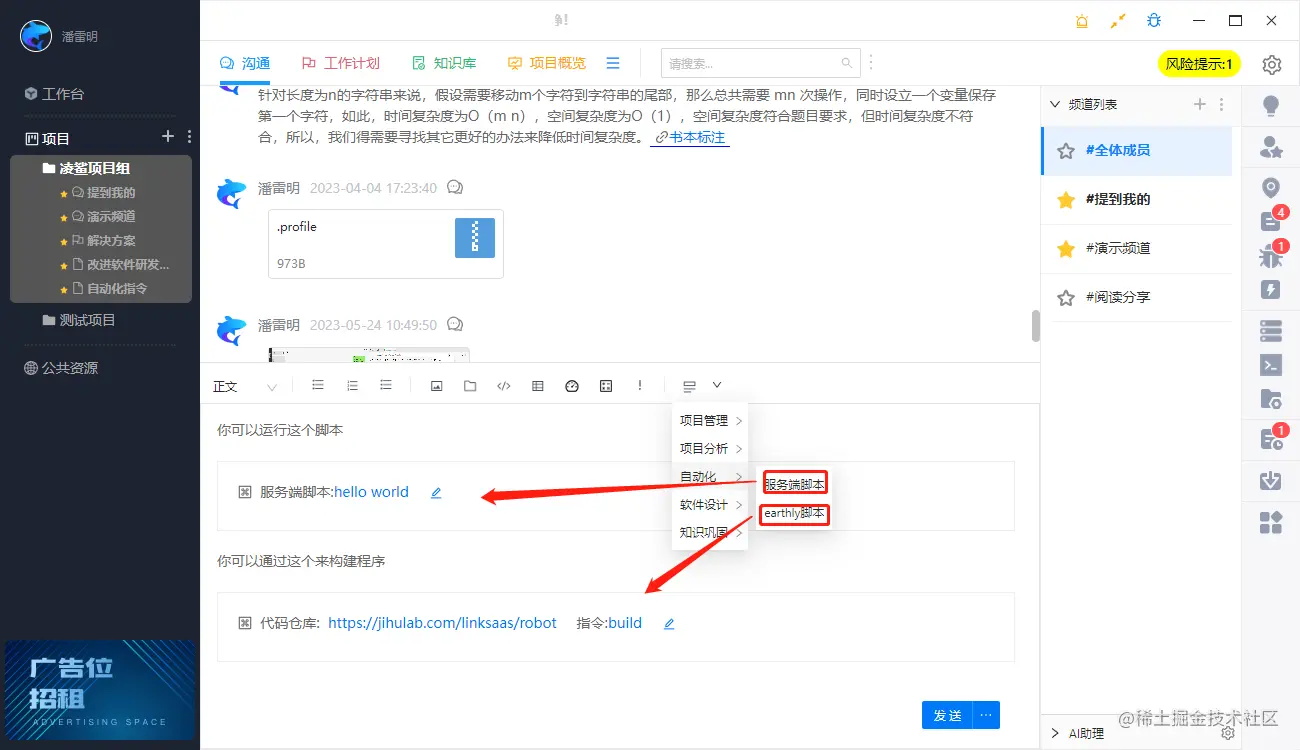Choose earthly脚本 from the submenu
Image resolution: width=1300 pixels, height=750 pixels.
(x=795, y=514)
